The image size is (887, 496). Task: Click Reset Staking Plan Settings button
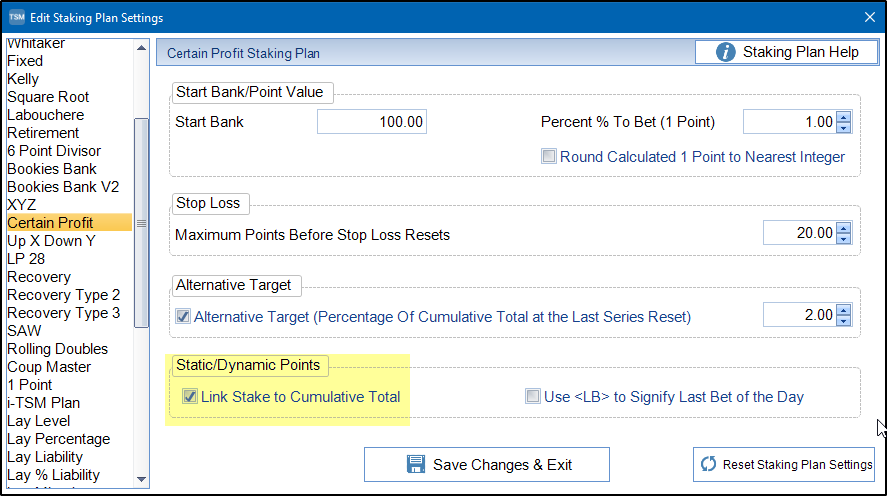pyautogui.click(x=785, y=464)
